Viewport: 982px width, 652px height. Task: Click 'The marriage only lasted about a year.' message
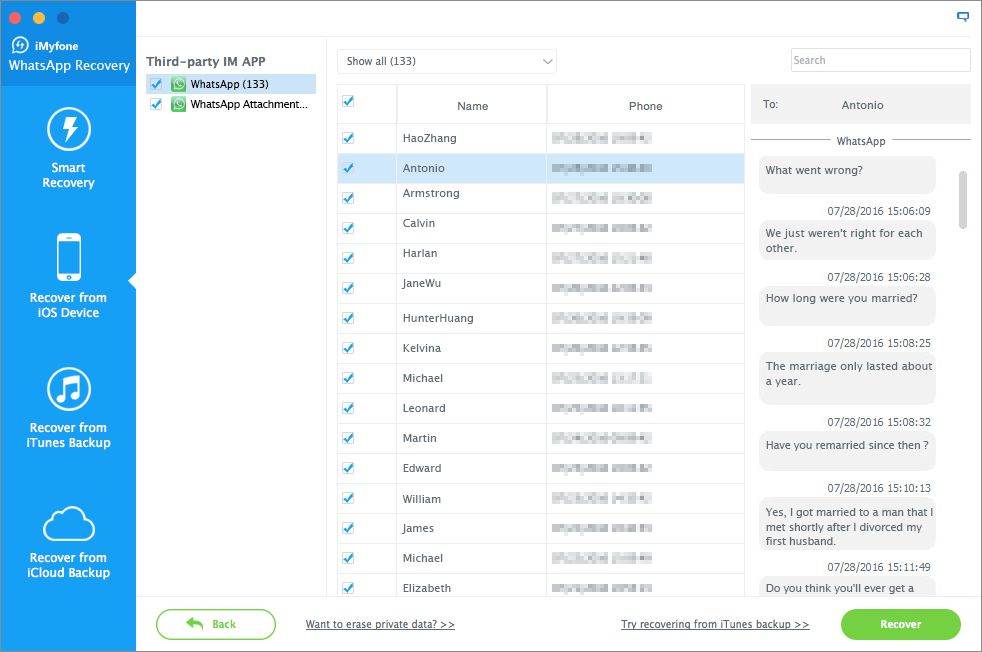click(x=847, y=378)
